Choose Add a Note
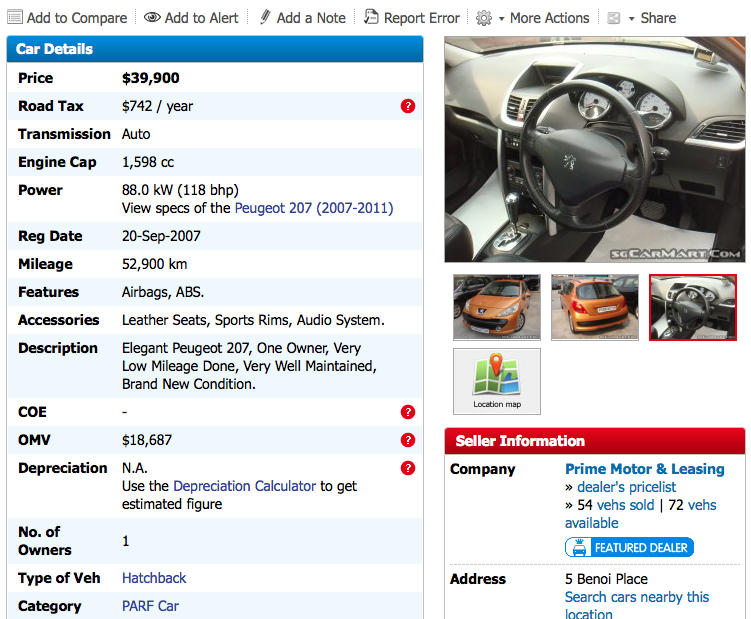The image size is (751, 619). 311,18
